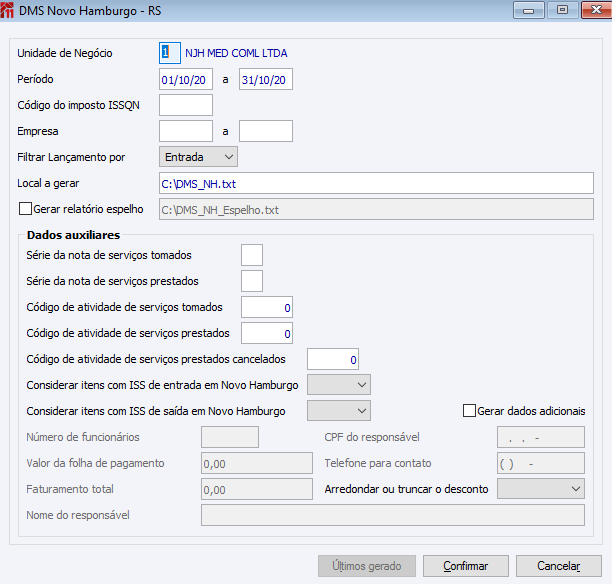
Task: Click the Telefone para contato field
Action: click(541, 463)
